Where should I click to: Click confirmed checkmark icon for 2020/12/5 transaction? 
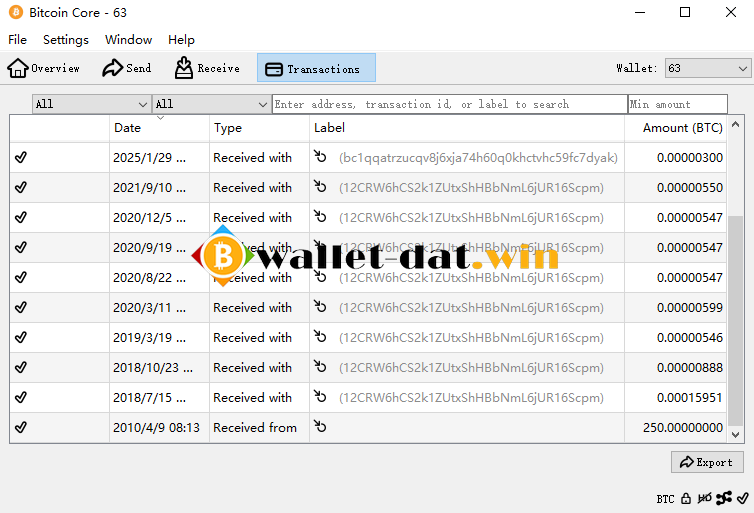click(x=21, y=217)
